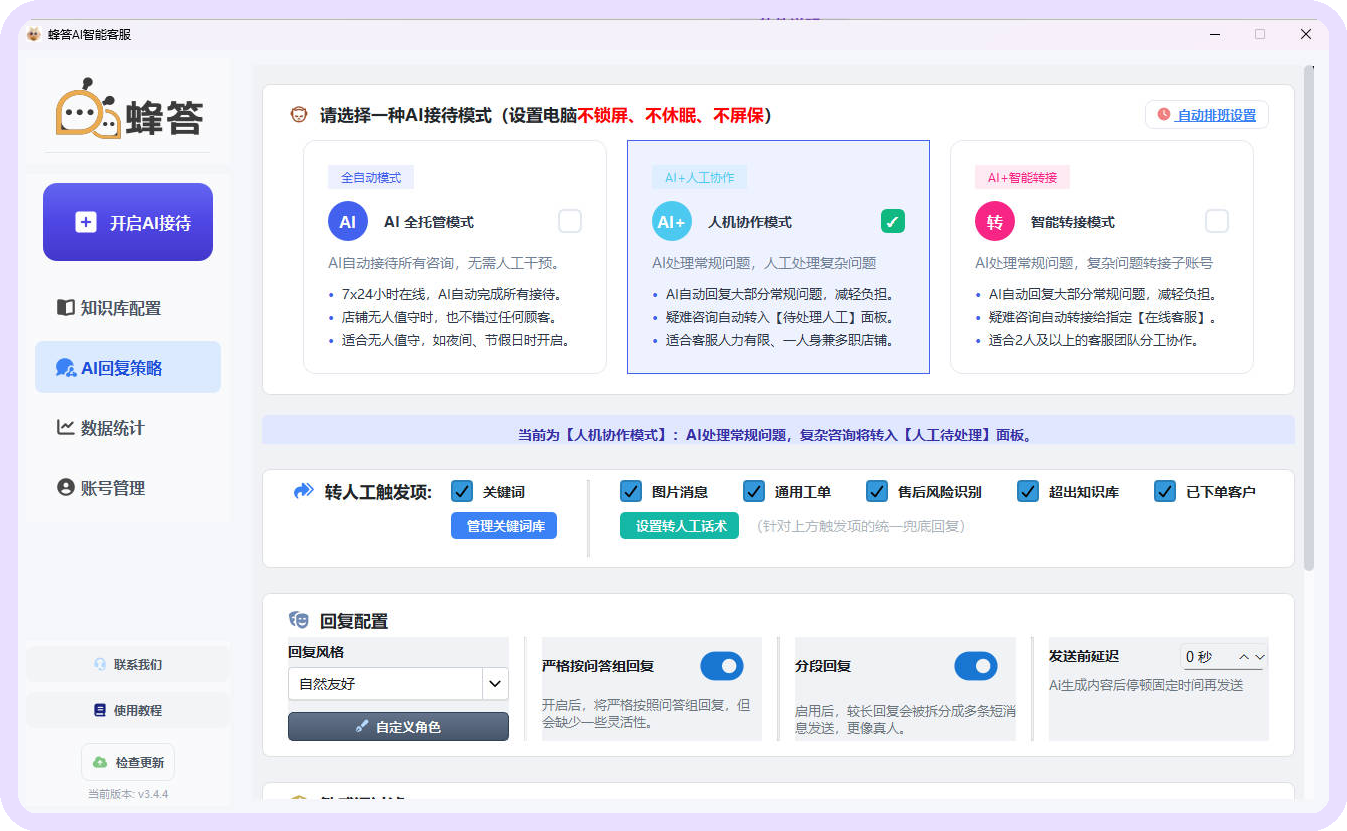
Task: Uncheck the 图片消息 trigger checkbox
Action: (x=631, y=491)
